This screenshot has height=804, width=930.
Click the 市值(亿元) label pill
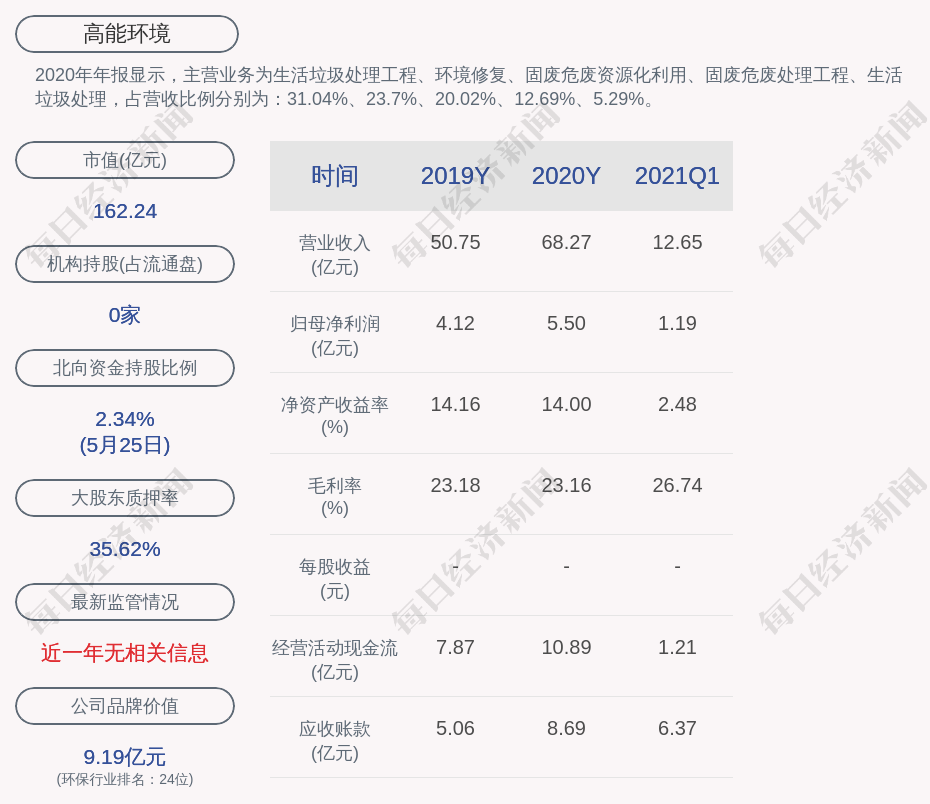(125, 160)
